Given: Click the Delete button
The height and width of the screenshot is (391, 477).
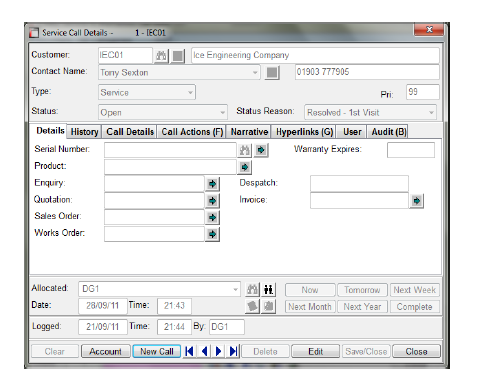Looking at the screenshot, I should [x=265, y=351].
